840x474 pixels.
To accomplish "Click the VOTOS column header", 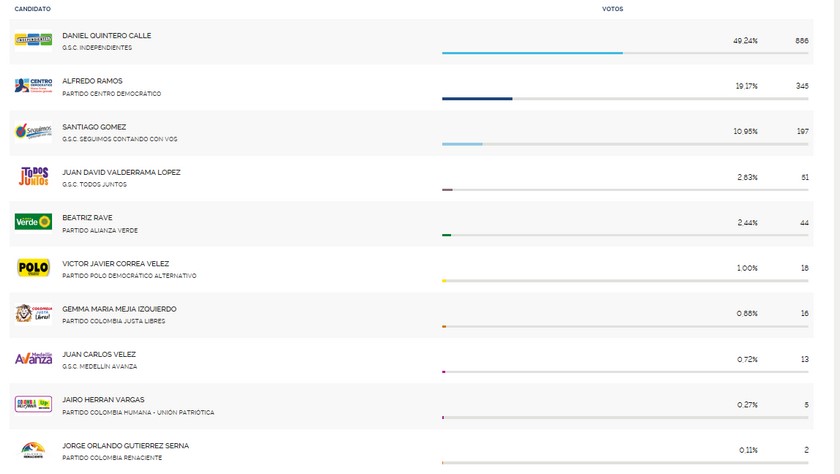I will click(614, 8).
